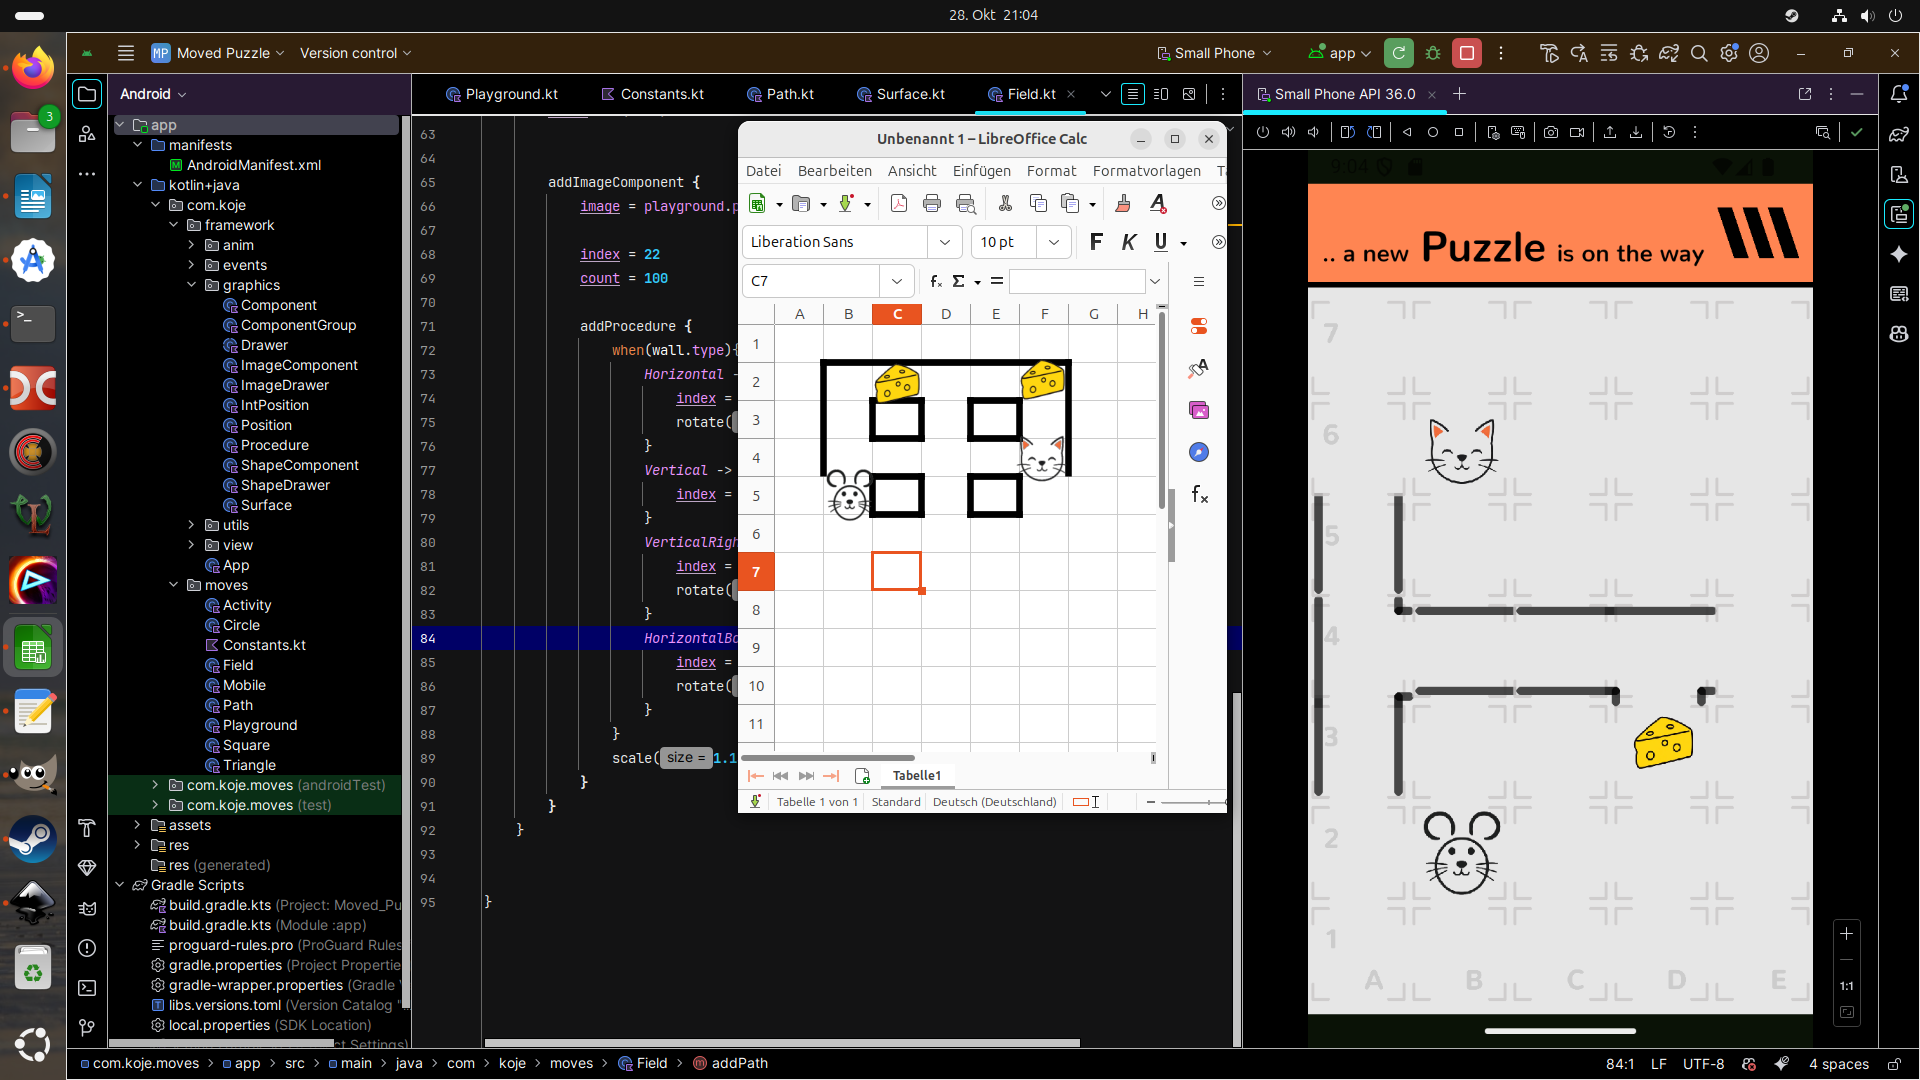Click rotate left emulator icon
Image resolution: width=1920 pixels, height=1080 pixels.
point(1347,132)
